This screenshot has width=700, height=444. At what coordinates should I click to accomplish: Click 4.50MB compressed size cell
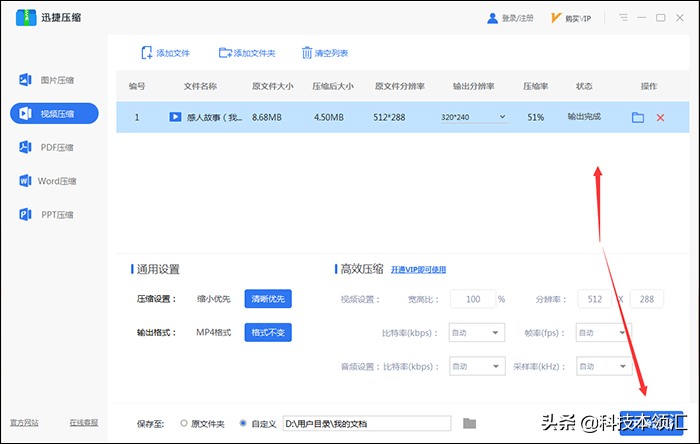pyautogui.click(x=329, y=117)
